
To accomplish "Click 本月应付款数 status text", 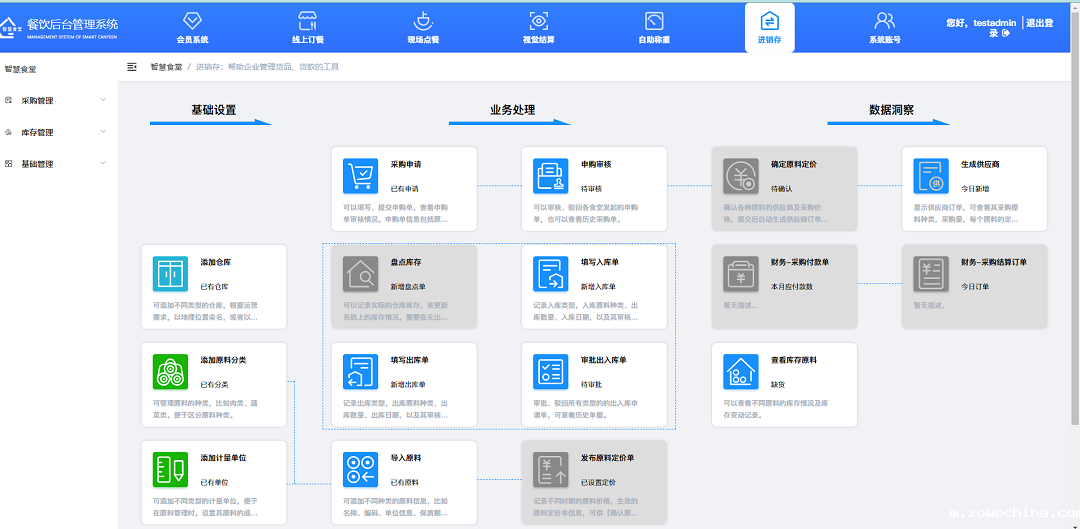I will (791, 287).
